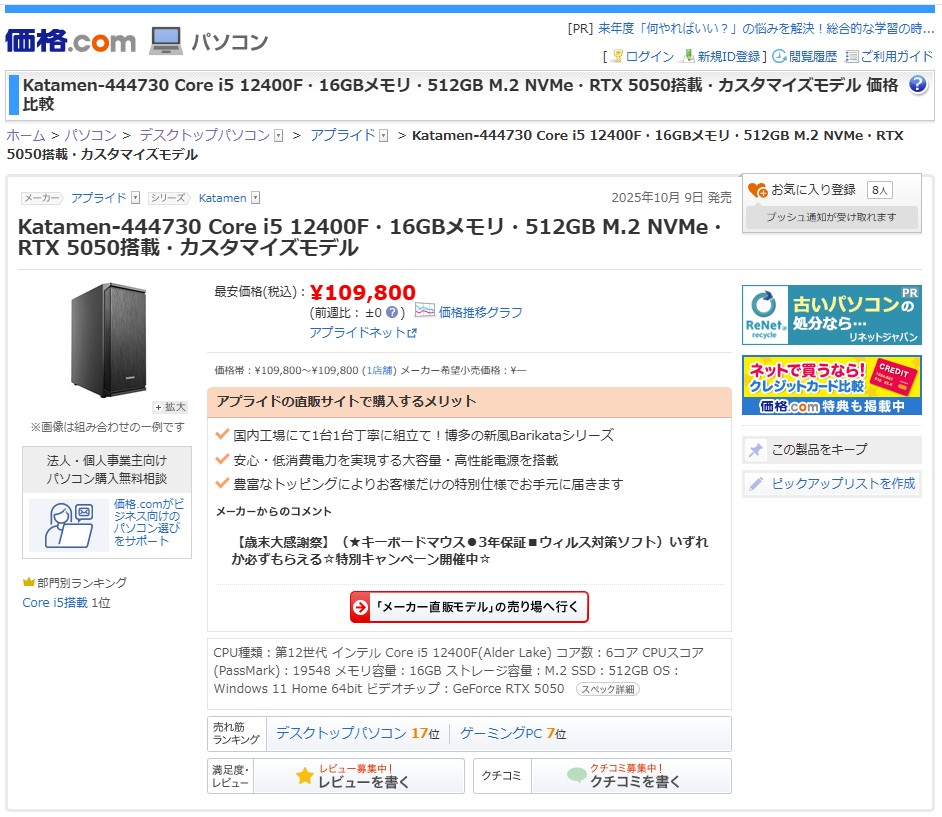Viewport: 942px width, 817px height.
Task: Click the price trend graph icon
Action: pyautogui.click(x=424, y=311)
